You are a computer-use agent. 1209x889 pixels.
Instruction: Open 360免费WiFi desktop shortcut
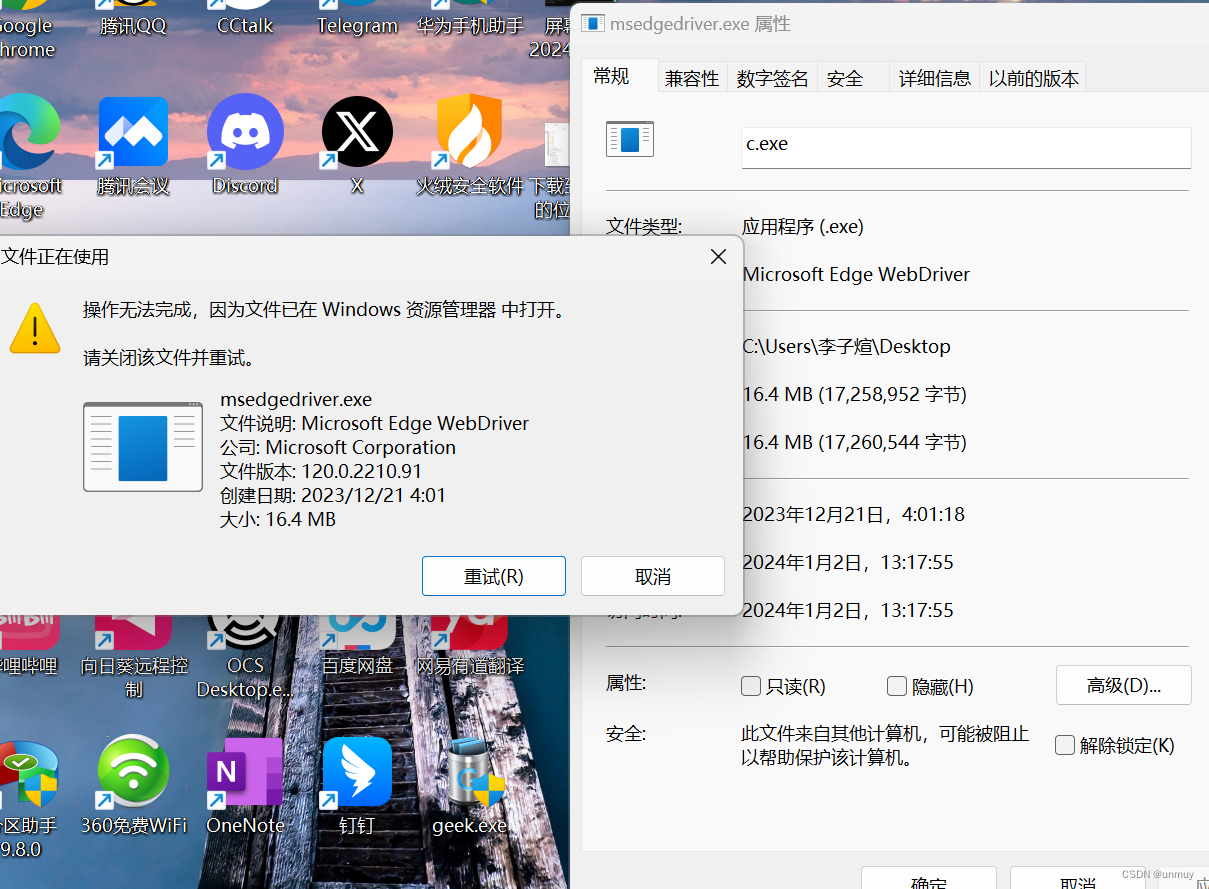(x=133, y=787)
